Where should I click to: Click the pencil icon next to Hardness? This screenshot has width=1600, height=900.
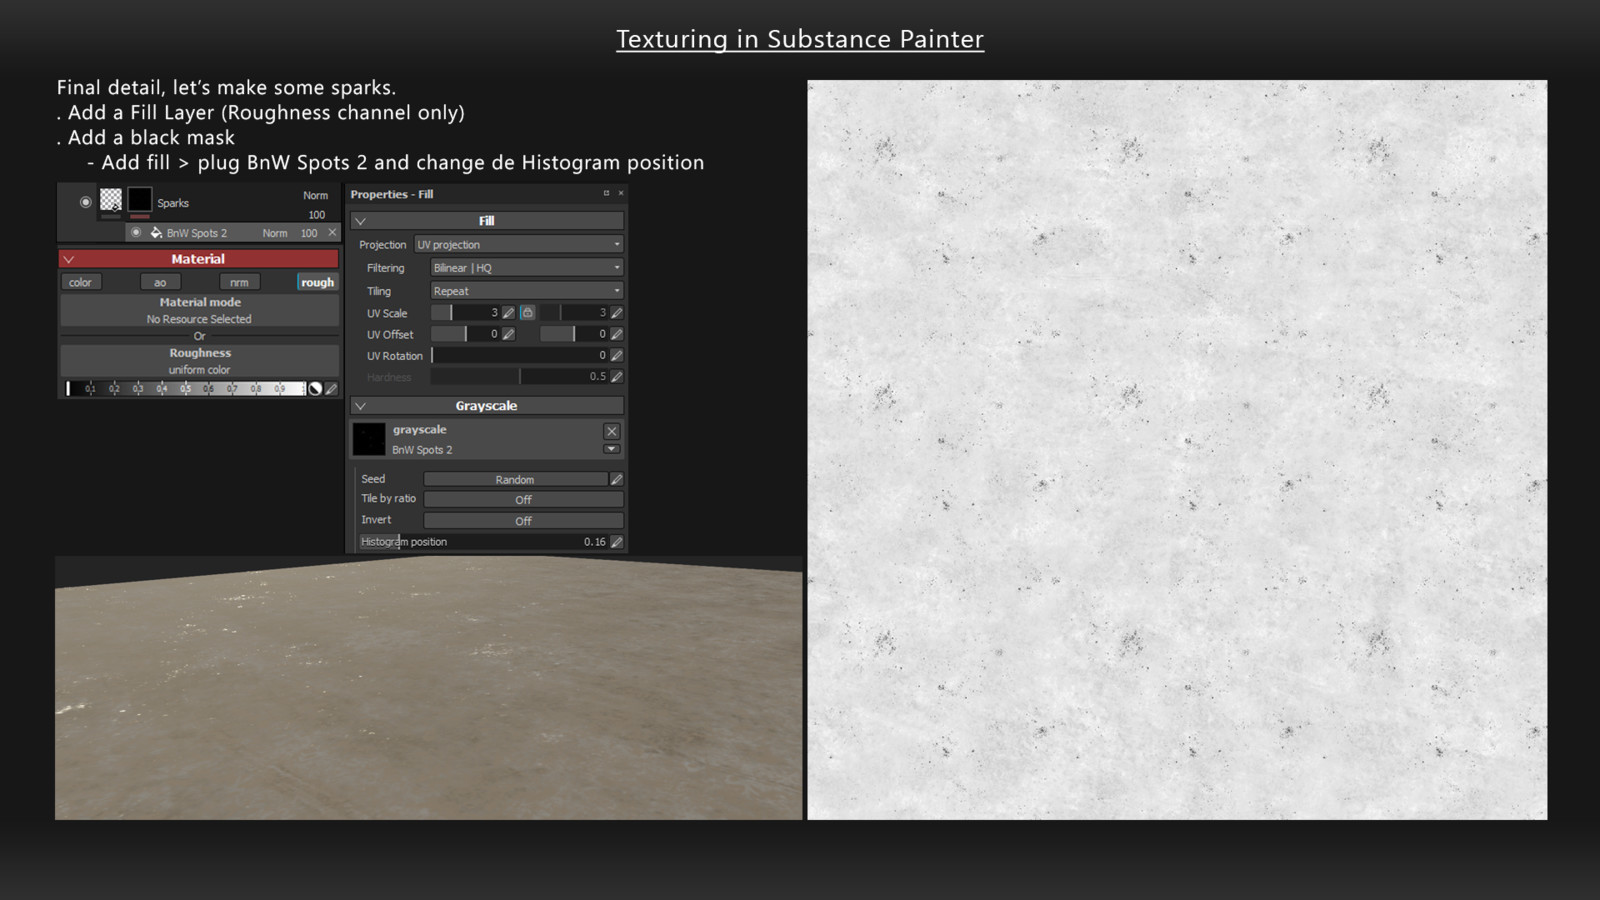tap(617, 377)
